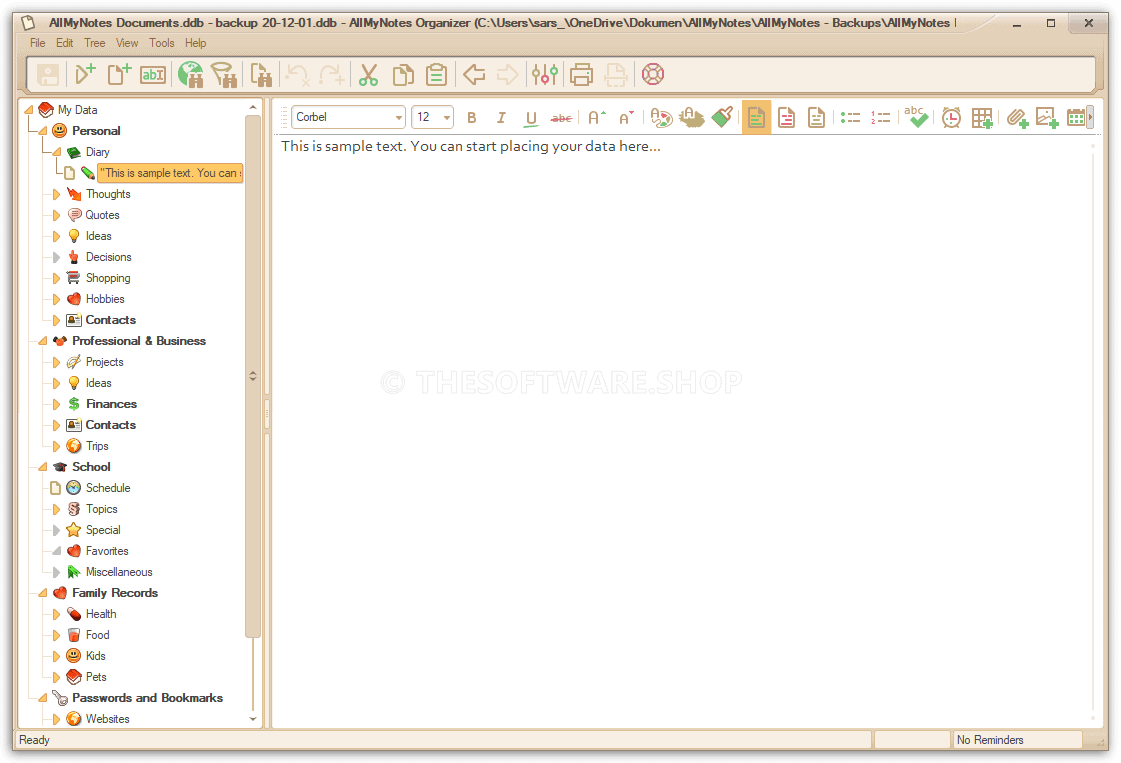The image size is (1121, 763).
Task: Open the filter search funnel-binoculars icon
Action: tap(224, 74)
